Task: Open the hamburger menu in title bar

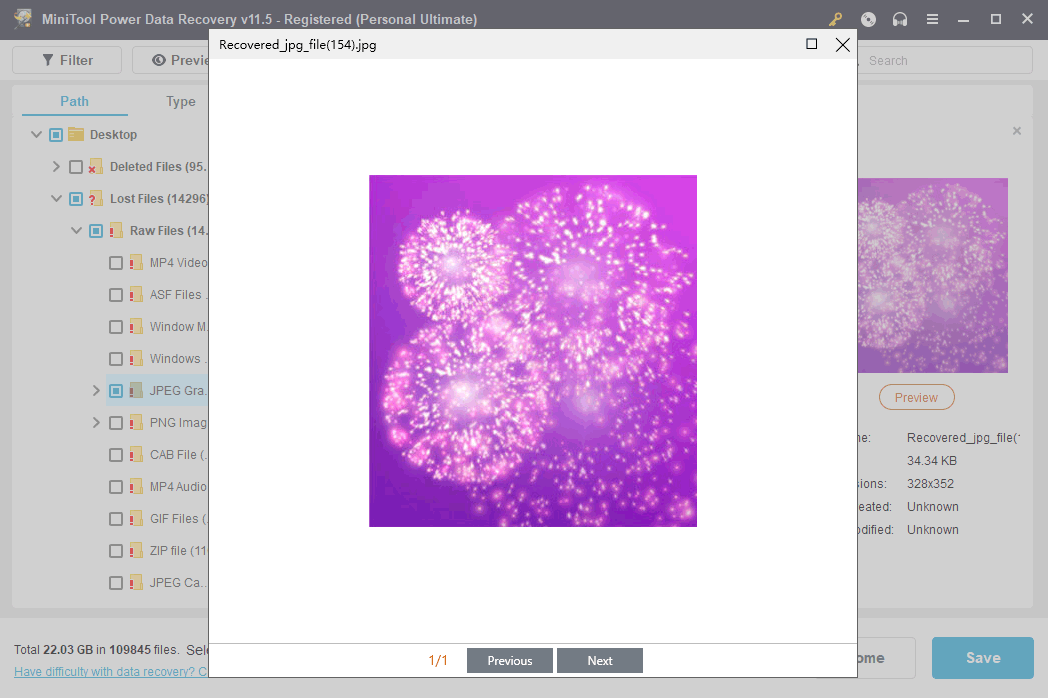Action: [932, 19]
